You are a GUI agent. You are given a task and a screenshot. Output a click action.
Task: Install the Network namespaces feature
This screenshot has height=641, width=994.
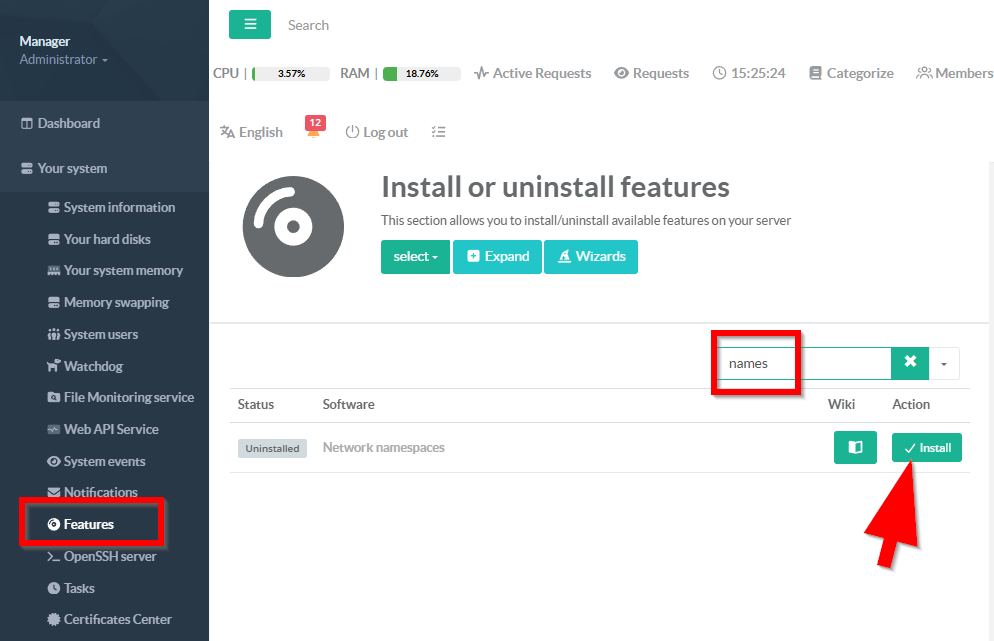(x=927, y=448)
